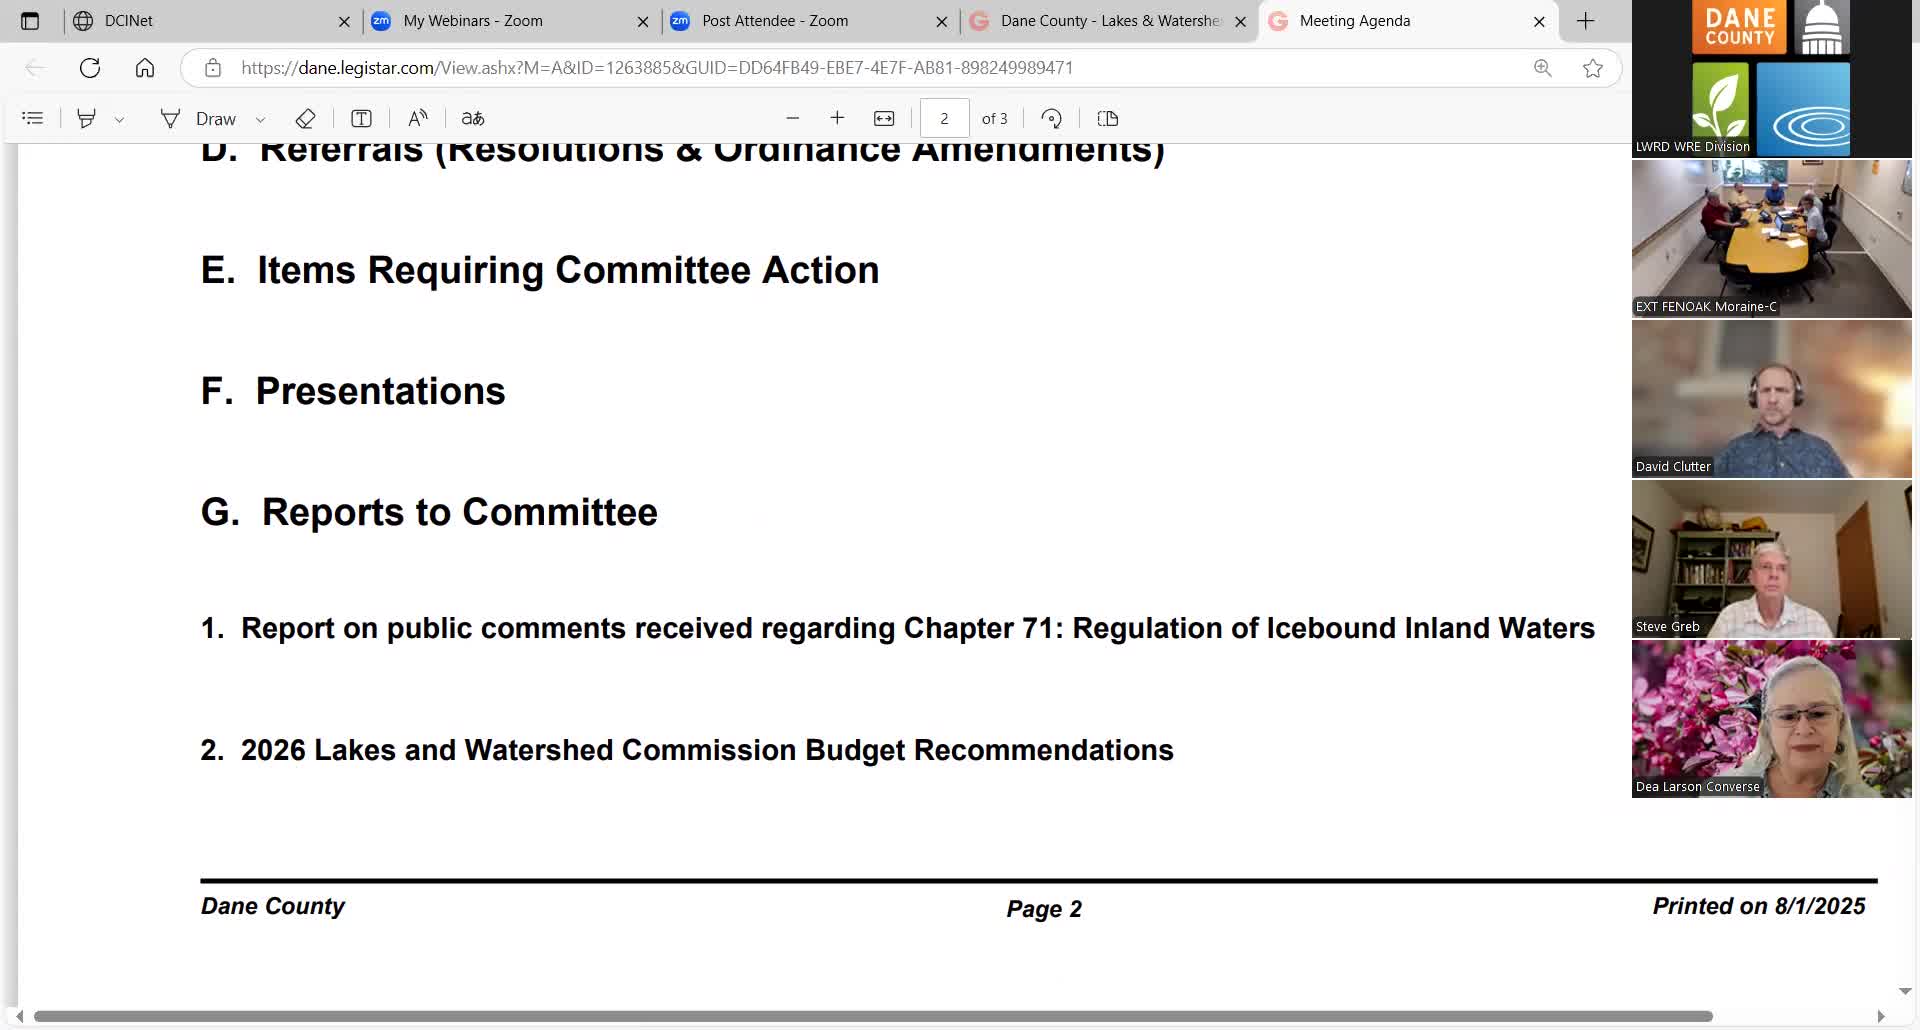Click the horizontal scrollbar left arrow

pyautogui.click(x=19, y=1016)
